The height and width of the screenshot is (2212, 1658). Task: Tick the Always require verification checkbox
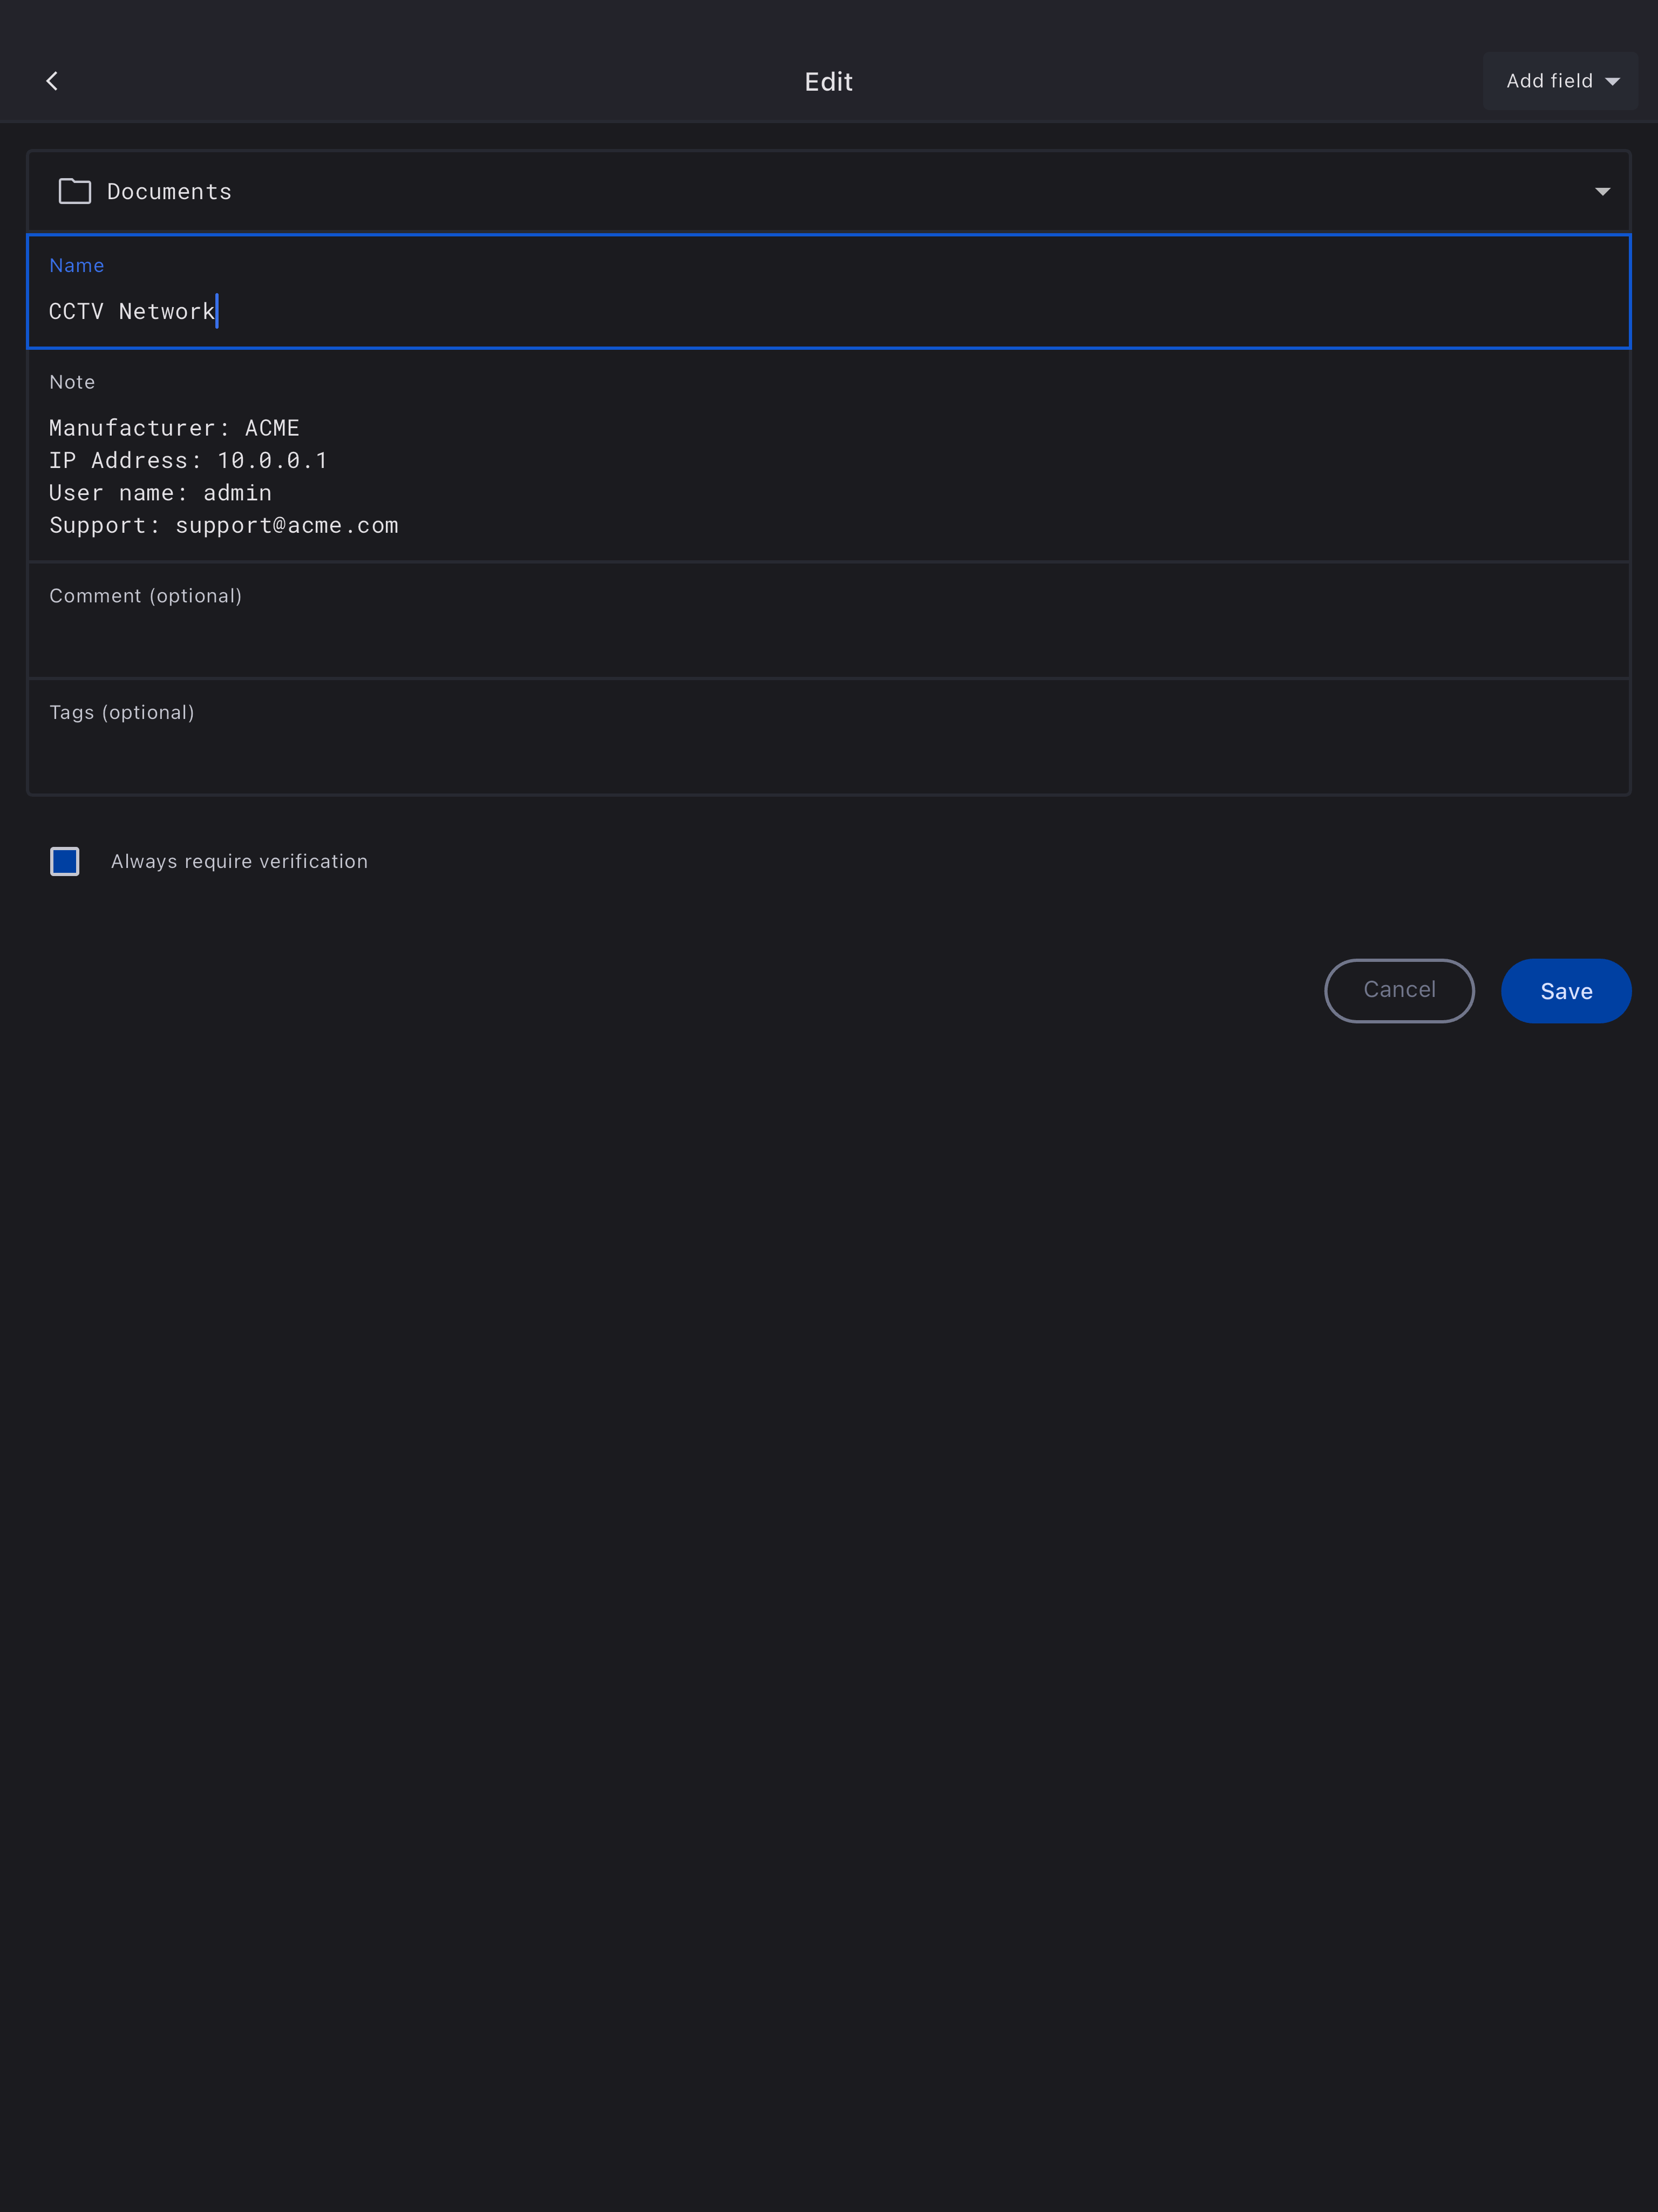pyautogui.click(x=65, y=861)
